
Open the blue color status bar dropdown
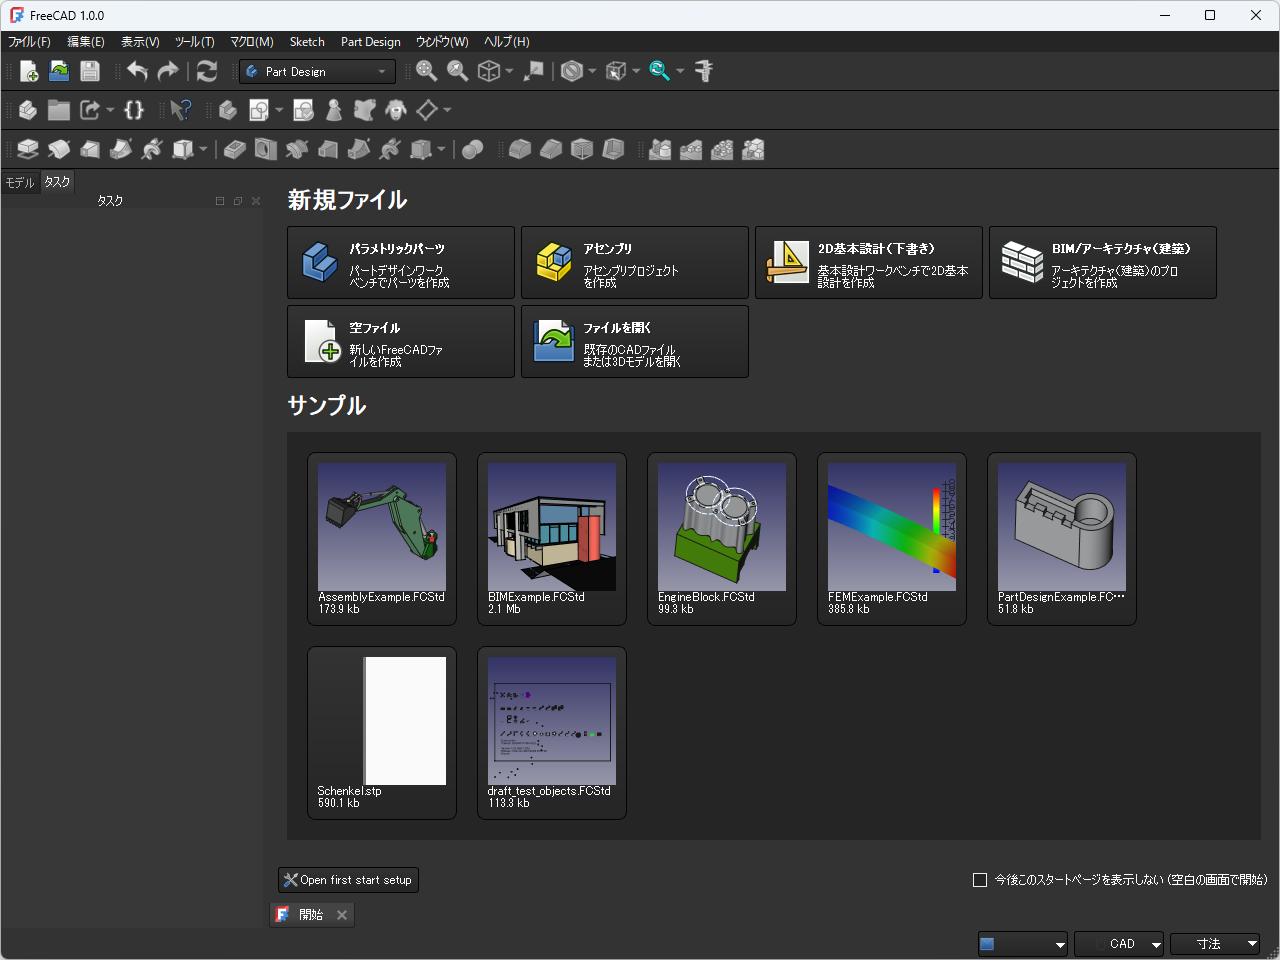(1022, 944)
